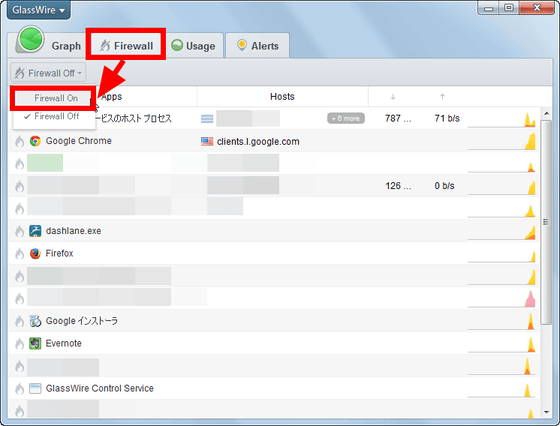Click the Google インストーラ installer icon
The width and height of the screenshot is (560, 426).
pos(35,321)
